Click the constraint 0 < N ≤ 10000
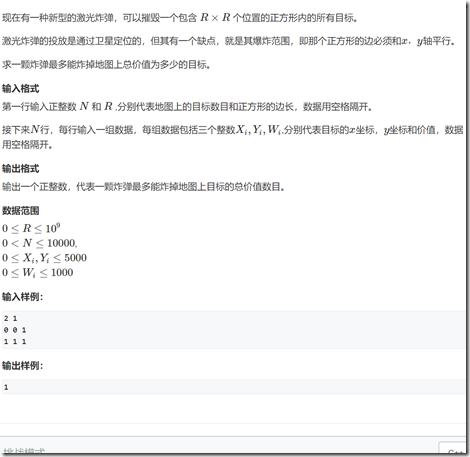This screenshot has height=457, width=470. 39,243
